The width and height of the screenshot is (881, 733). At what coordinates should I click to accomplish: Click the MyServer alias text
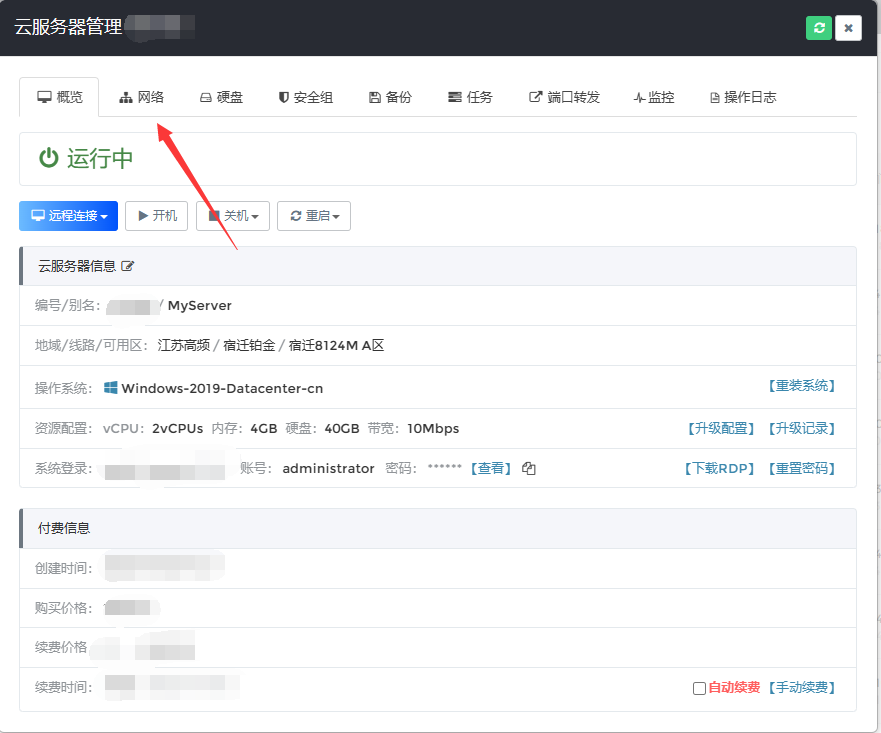(x=199, y=306)
